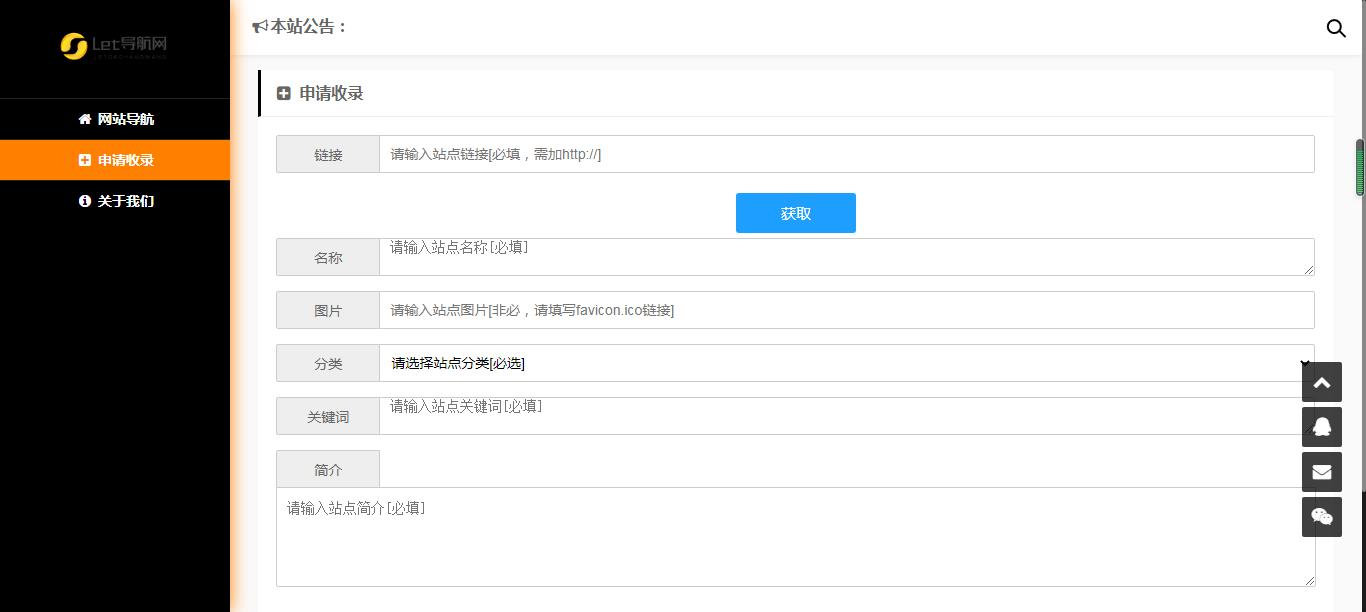Click the Let导航网 logo
Viewport: 1366px width, 612px height.
(x=114, y=46)
